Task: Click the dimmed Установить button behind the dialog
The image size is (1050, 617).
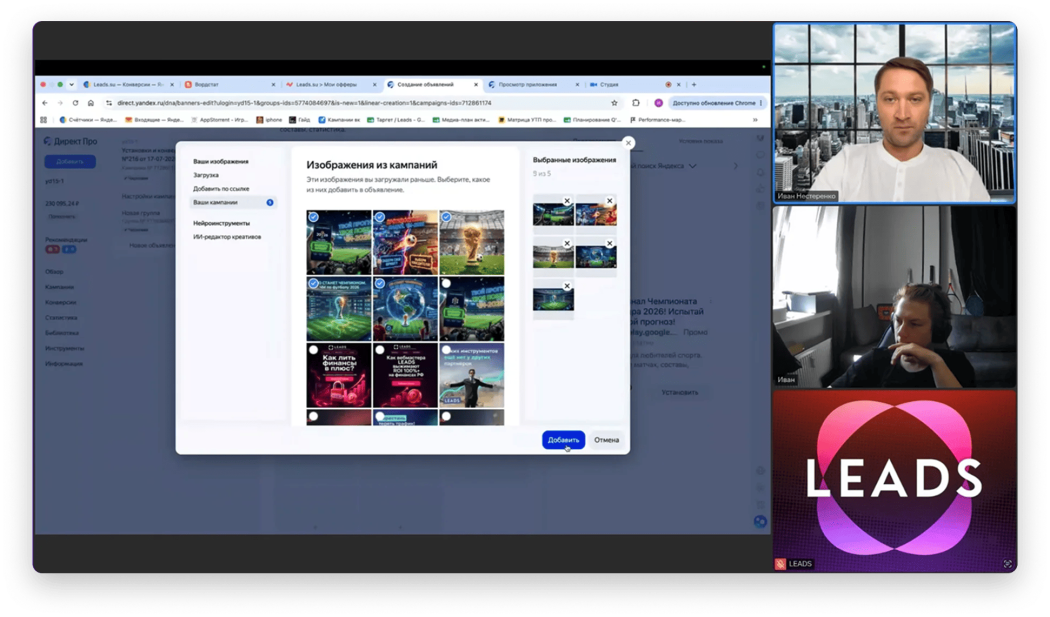Action: (680, 393)
